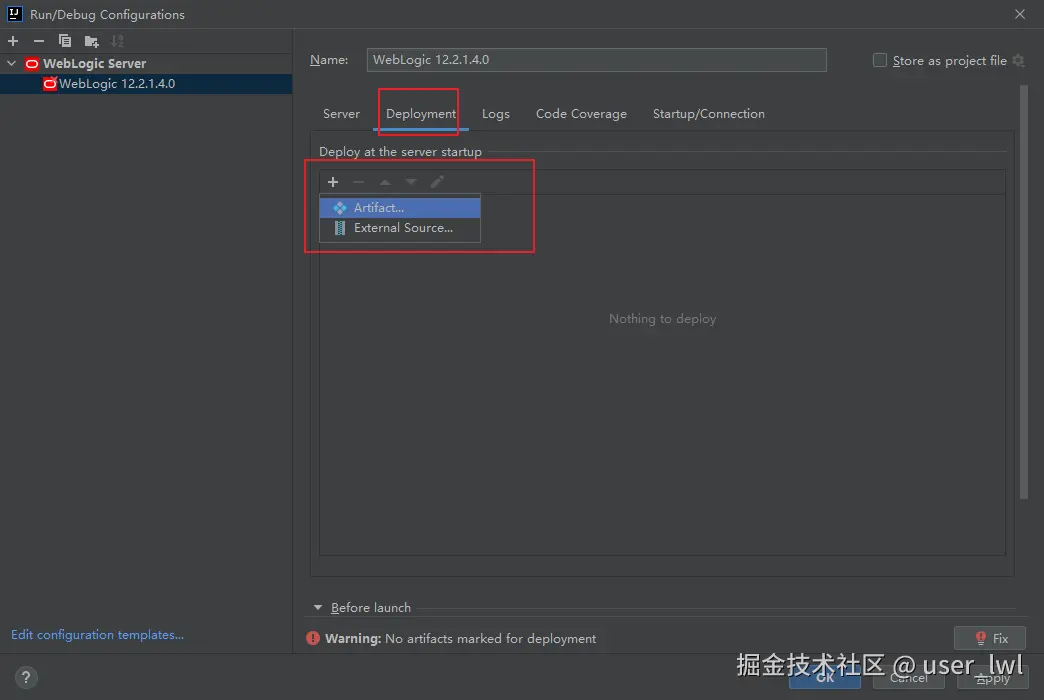
Task: Select the WebLogic 12.2.1.4.0 tree item
Action: point(146,83)
